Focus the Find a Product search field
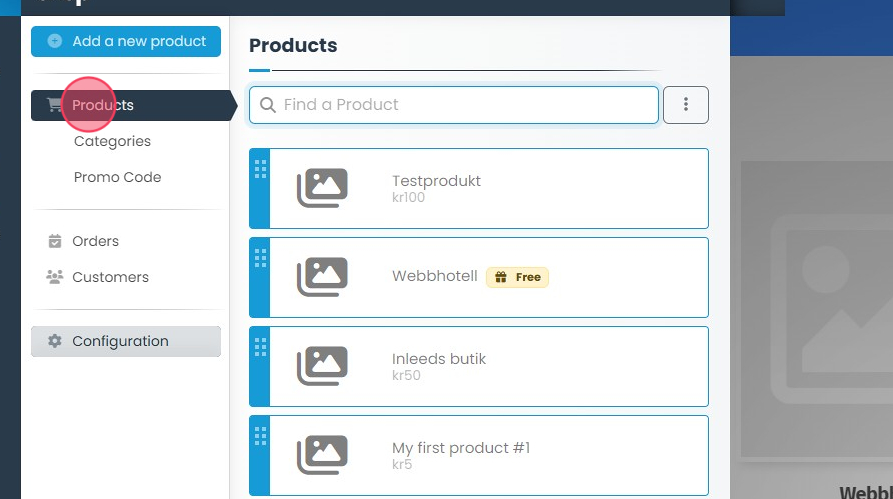This screenshot has width=893, height=499. pyautogui.click(x=465, y=105)
